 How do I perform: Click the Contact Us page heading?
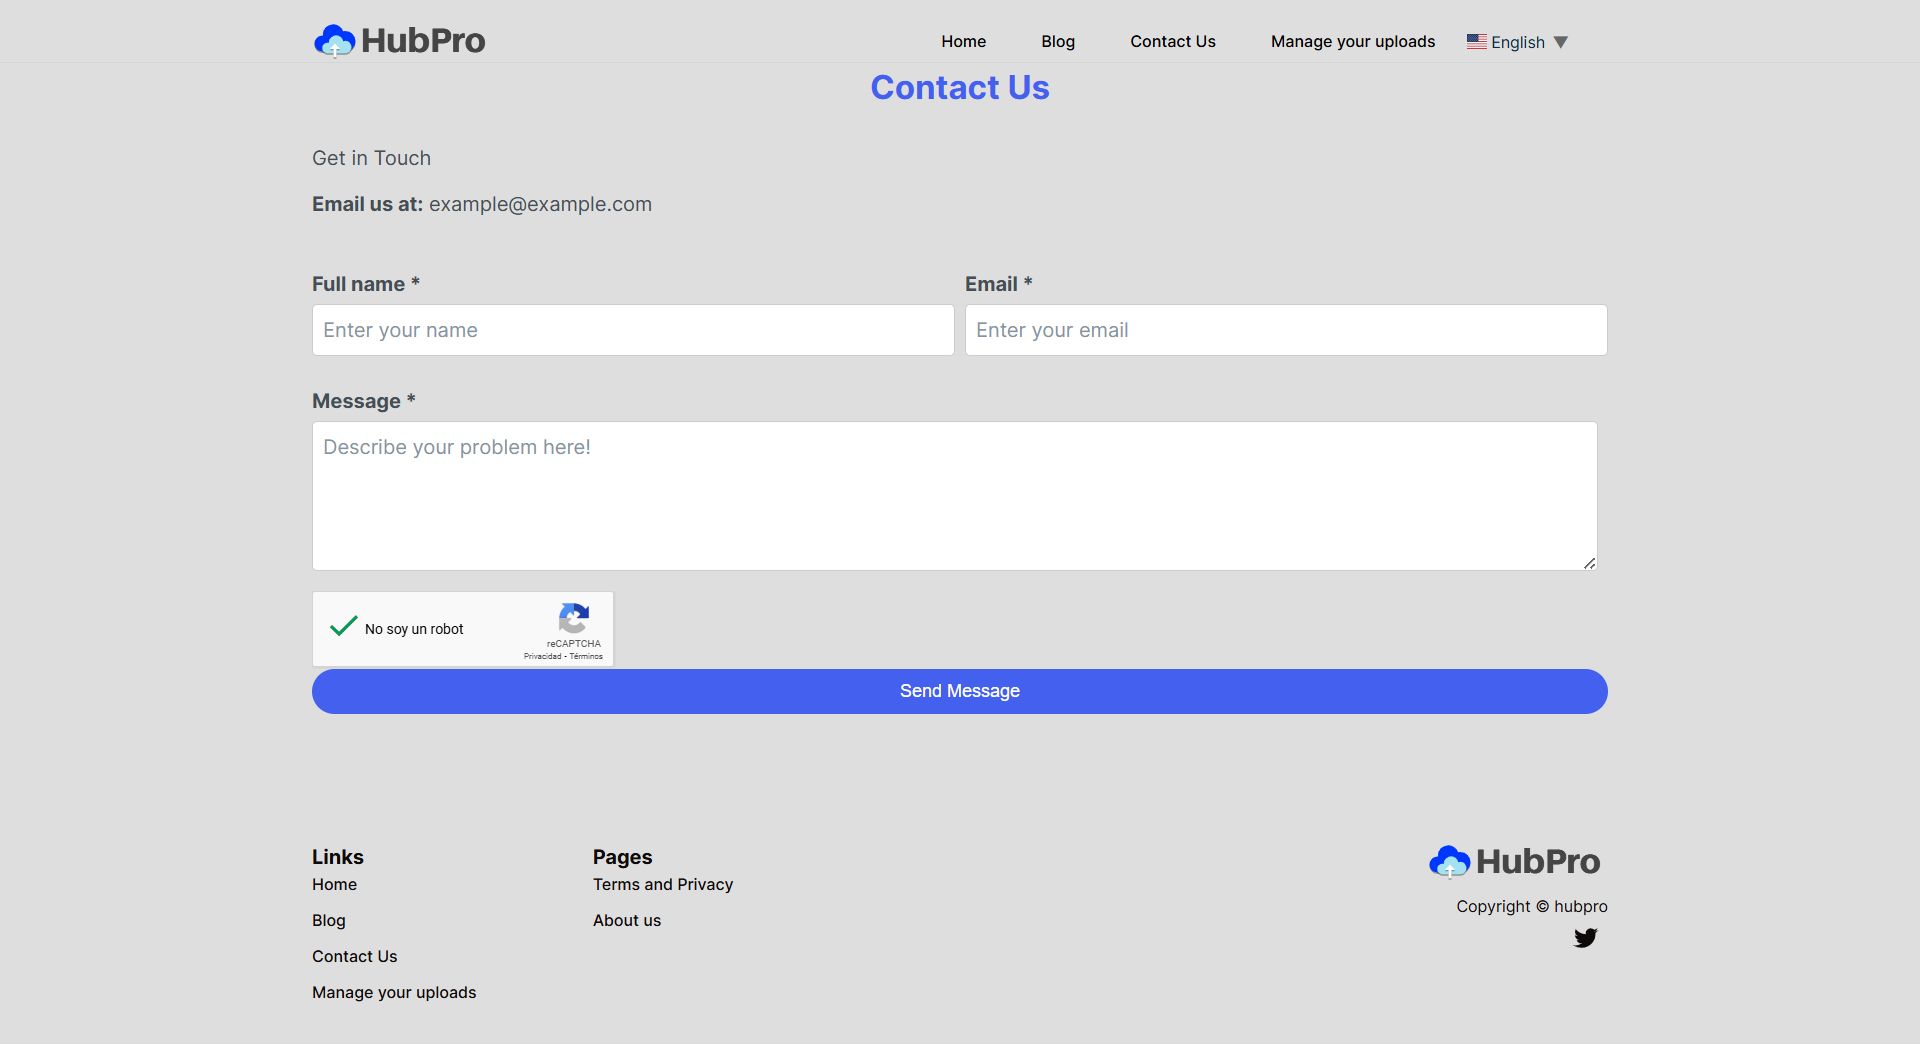click(x=960, y=88)
